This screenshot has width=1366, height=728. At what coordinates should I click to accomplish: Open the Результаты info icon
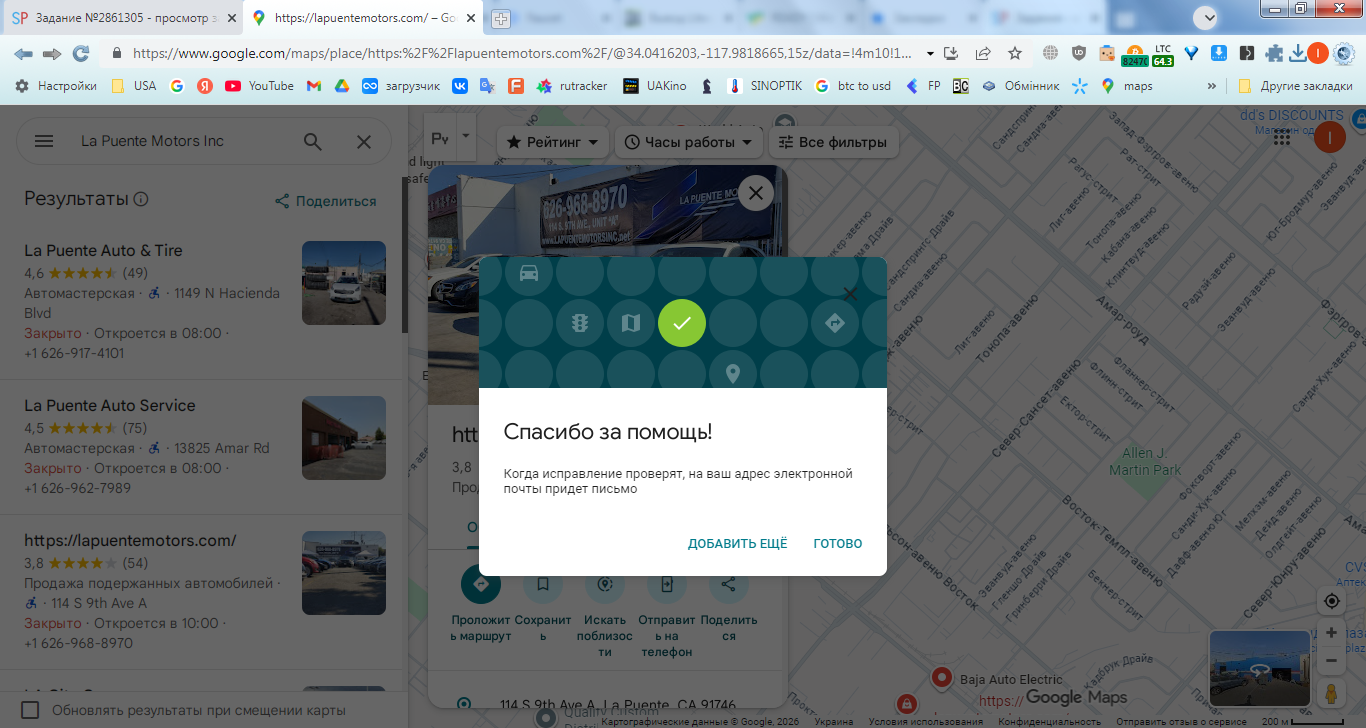click(x=141, y=199)
